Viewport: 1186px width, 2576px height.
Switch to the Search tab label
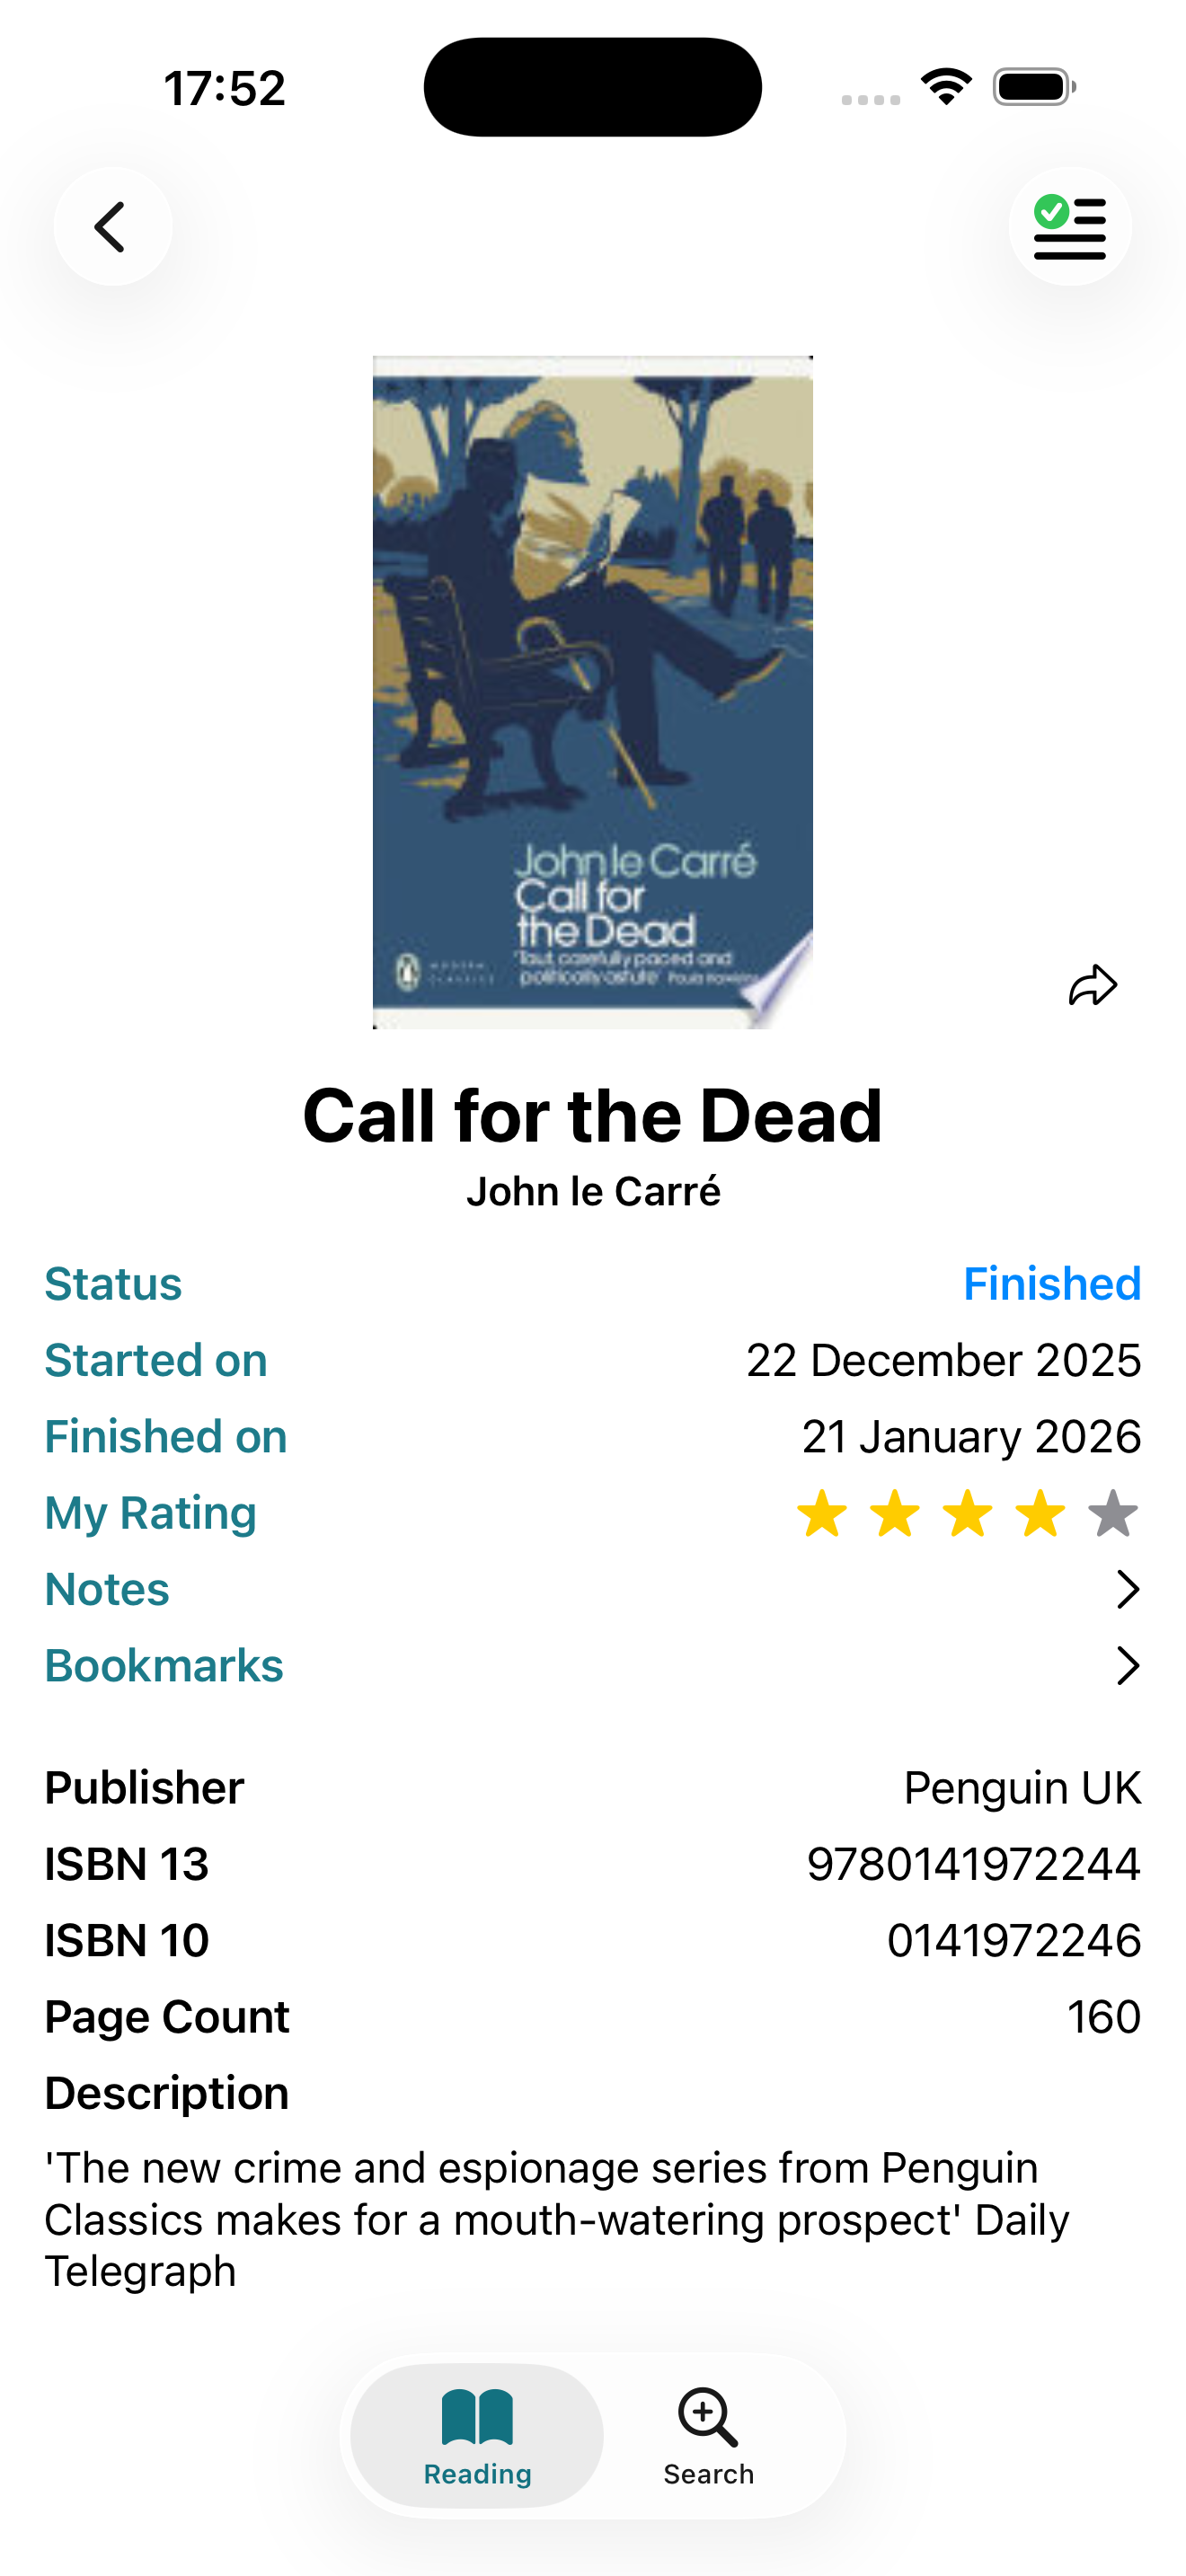[x=708, y=2474]
